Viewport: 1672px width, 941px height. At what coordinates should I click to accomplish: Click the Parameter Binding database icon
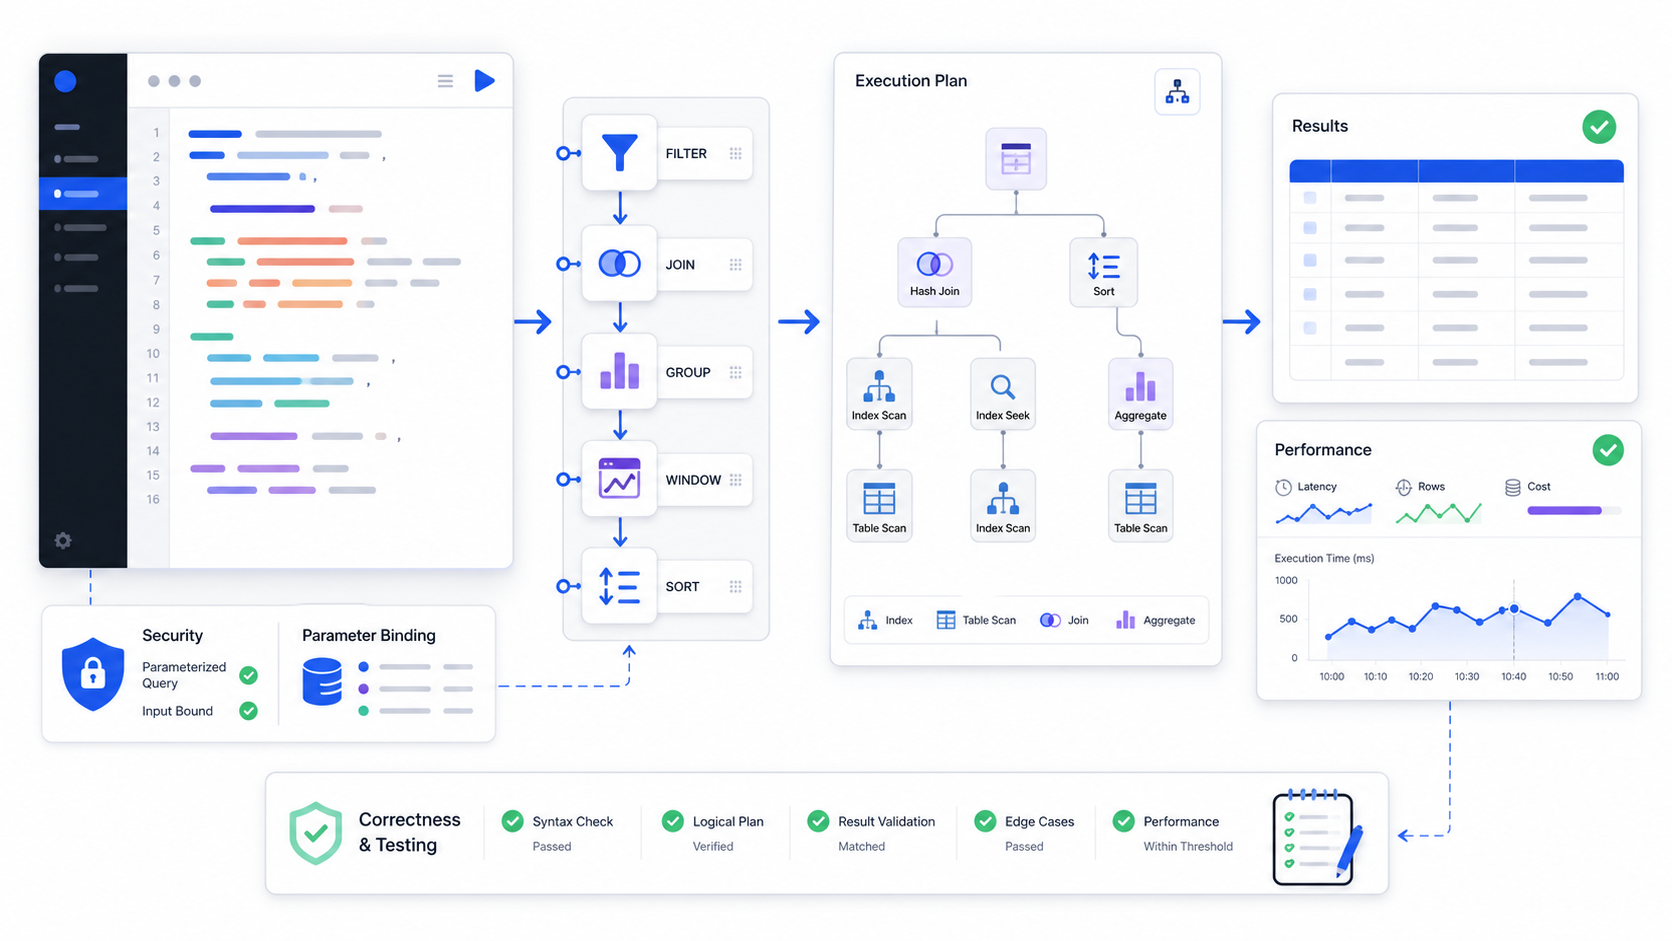322,681
